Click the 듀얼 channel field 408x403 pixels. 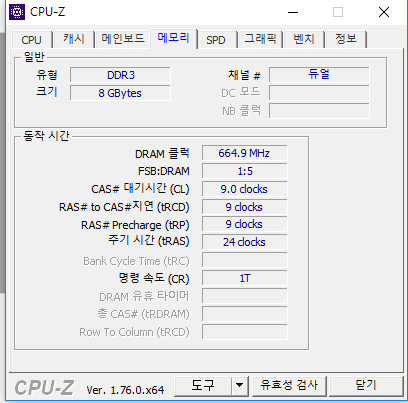[x=319, y=75]
